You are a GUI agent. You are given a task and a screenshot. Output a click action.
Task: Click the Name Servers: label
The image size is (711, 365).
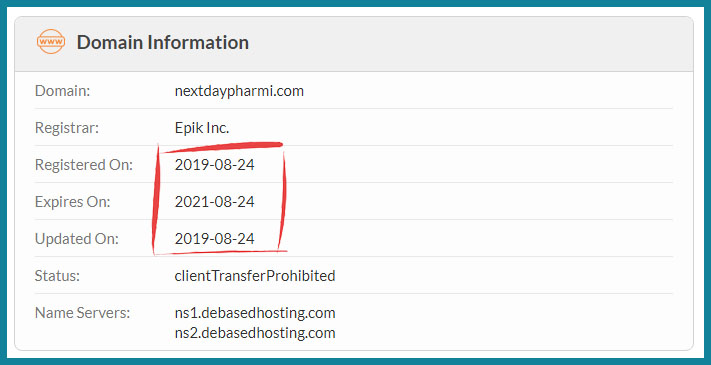[x=83, y=313]
